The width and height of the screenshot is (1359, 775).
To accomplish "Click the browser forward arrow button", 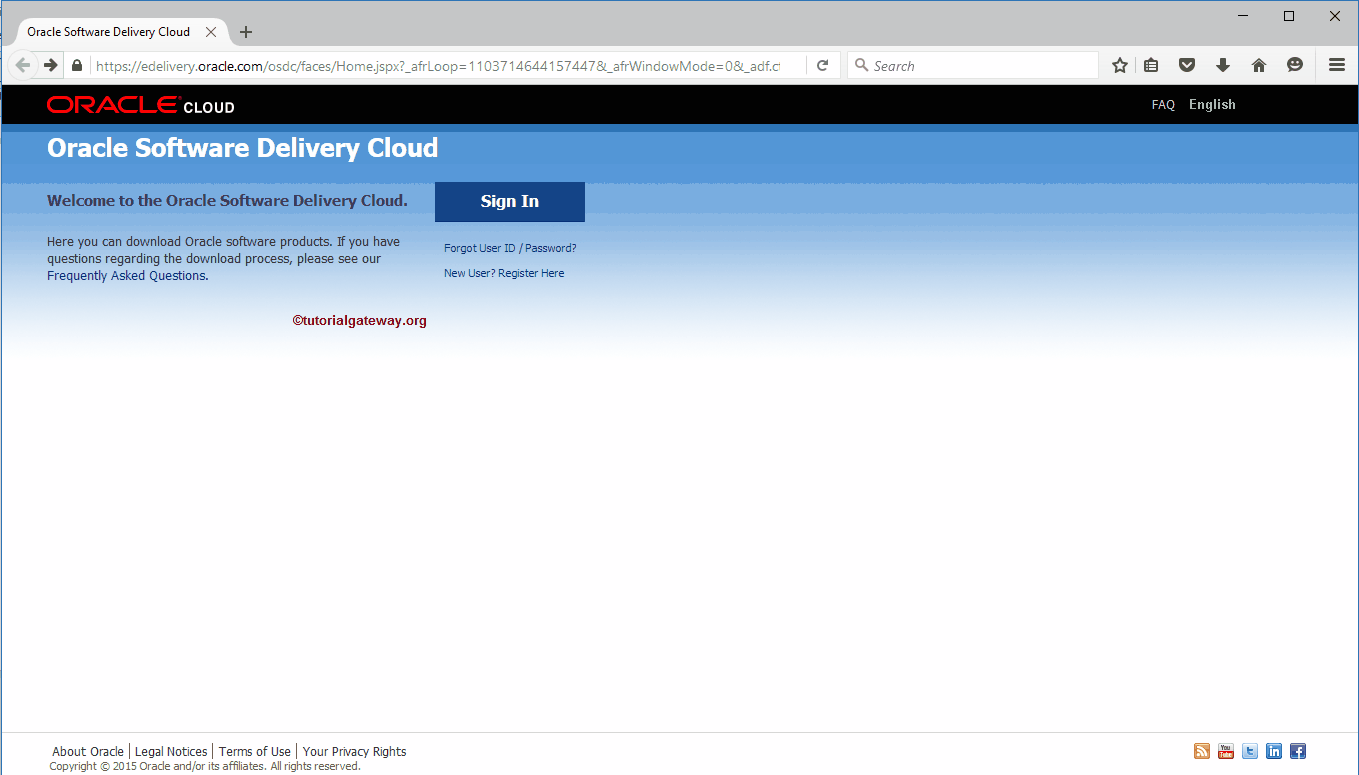I will pos(51,65).
